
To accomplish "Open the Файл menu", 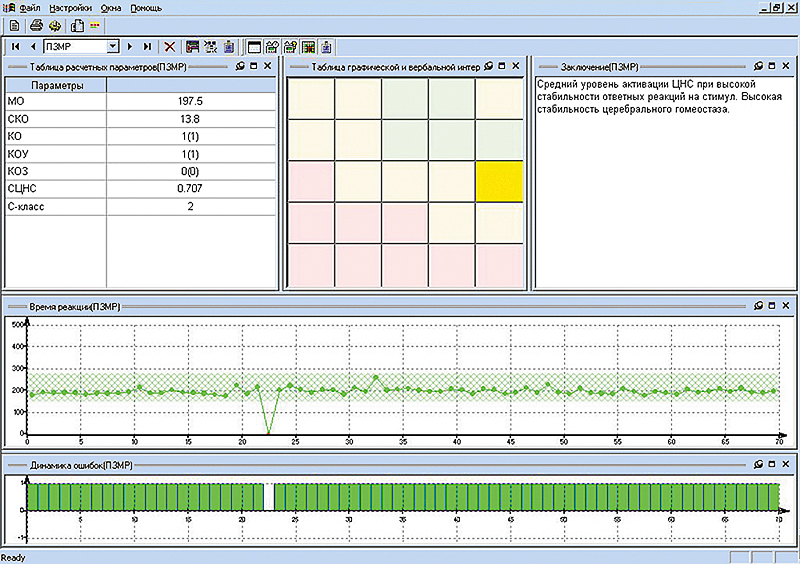I will point(30,7).
